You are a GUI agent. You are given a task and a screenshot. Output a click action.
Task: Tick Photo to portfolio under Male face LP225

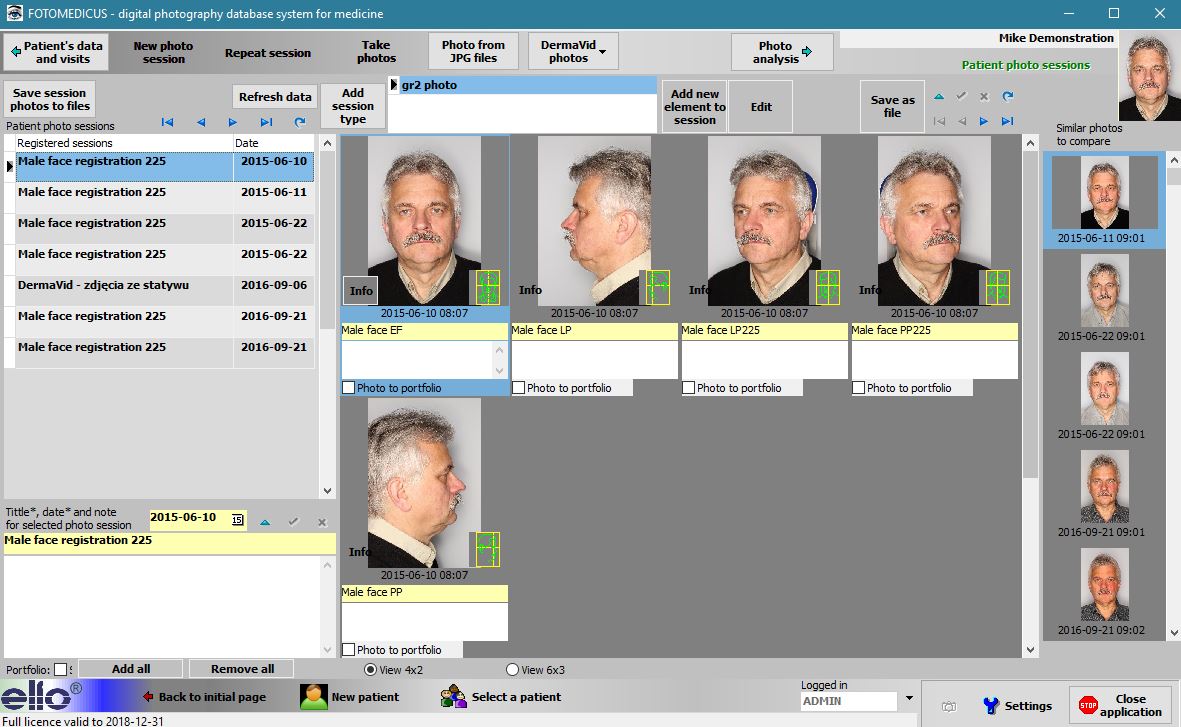[x=688, y=388]
